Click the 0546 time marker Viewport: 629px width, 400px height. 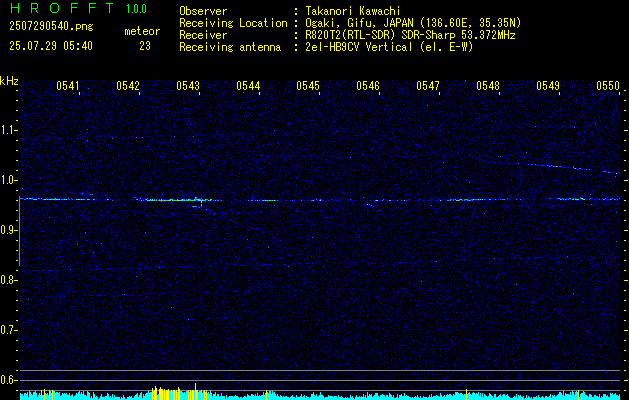368,86
